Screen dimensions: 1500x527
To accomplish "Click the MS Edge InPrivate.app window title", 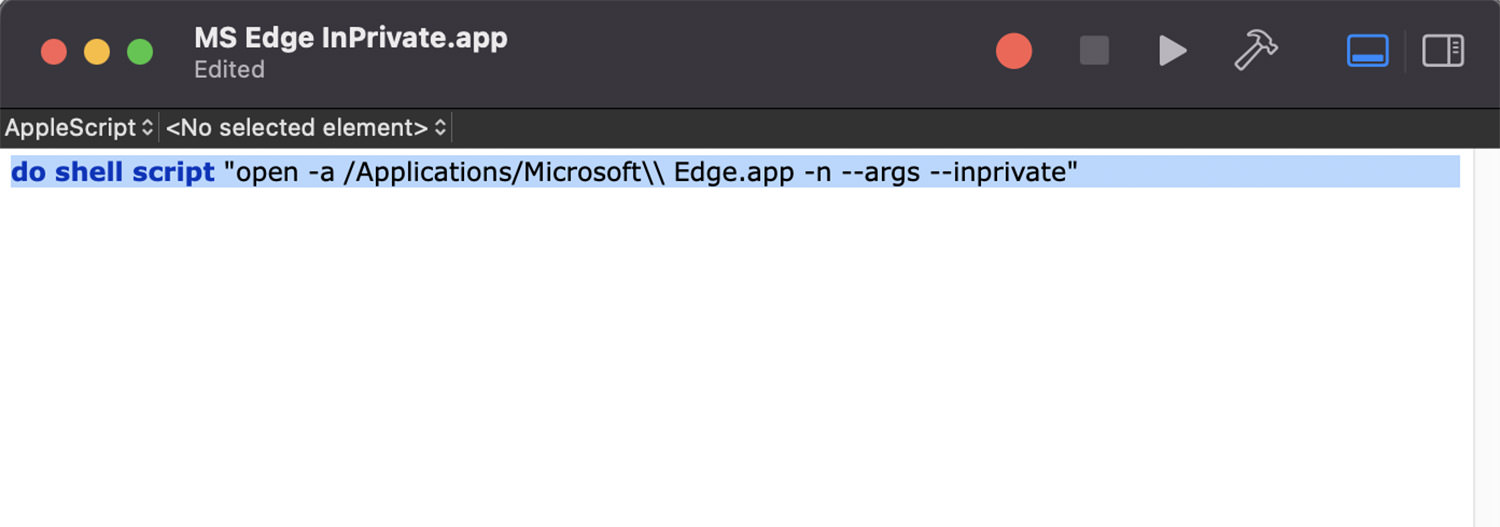I will point(351,38).
